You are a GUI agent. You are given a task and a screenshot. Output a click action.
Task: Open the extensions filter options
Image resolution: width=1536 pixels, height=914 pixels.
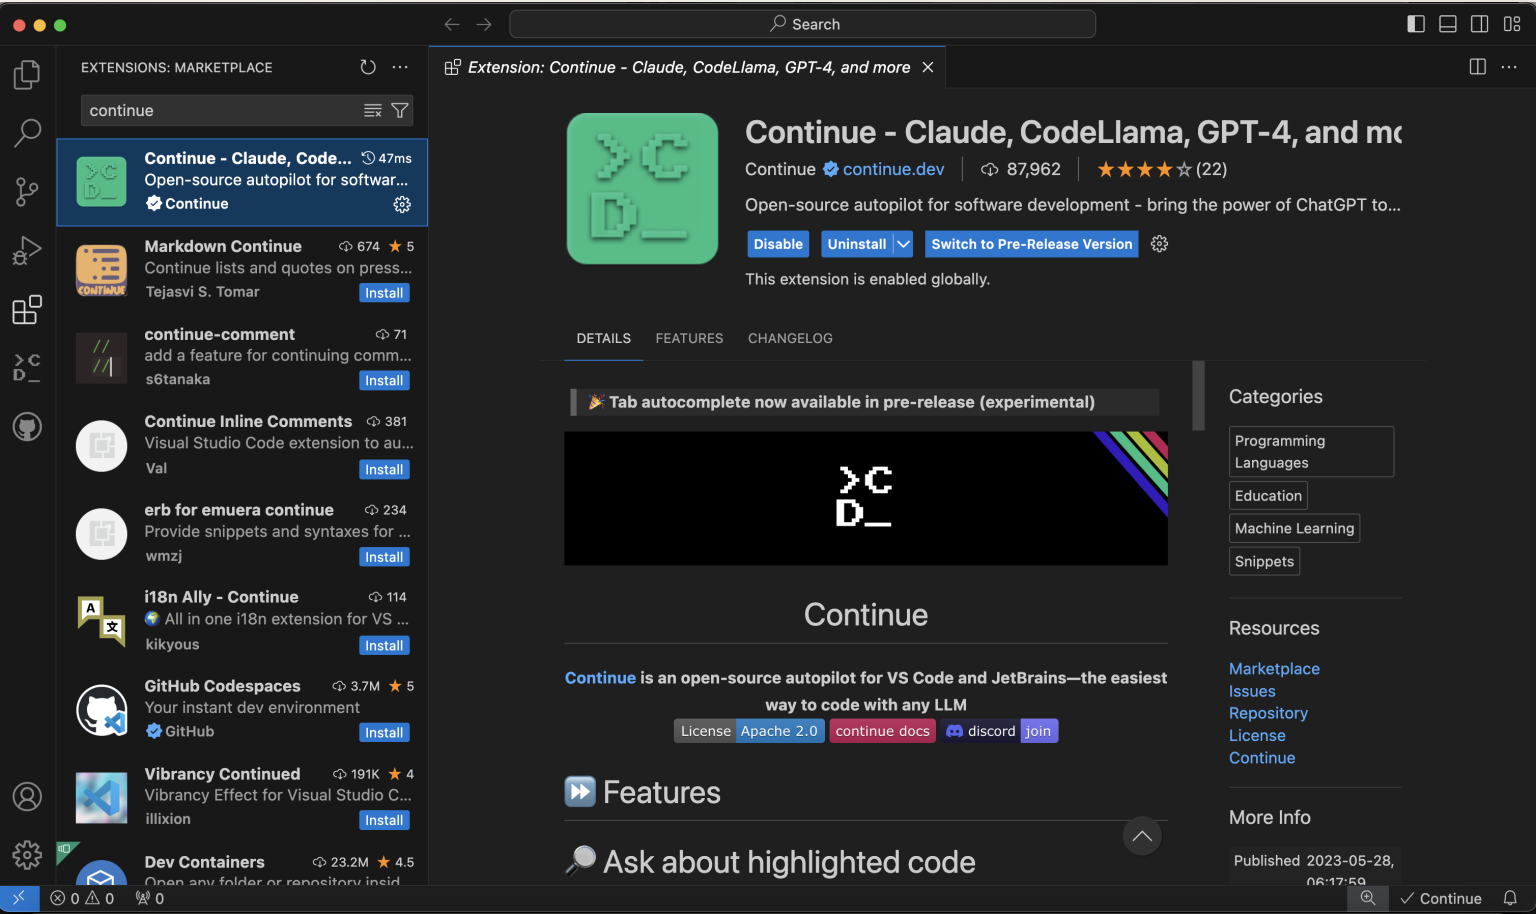point(400,110)
